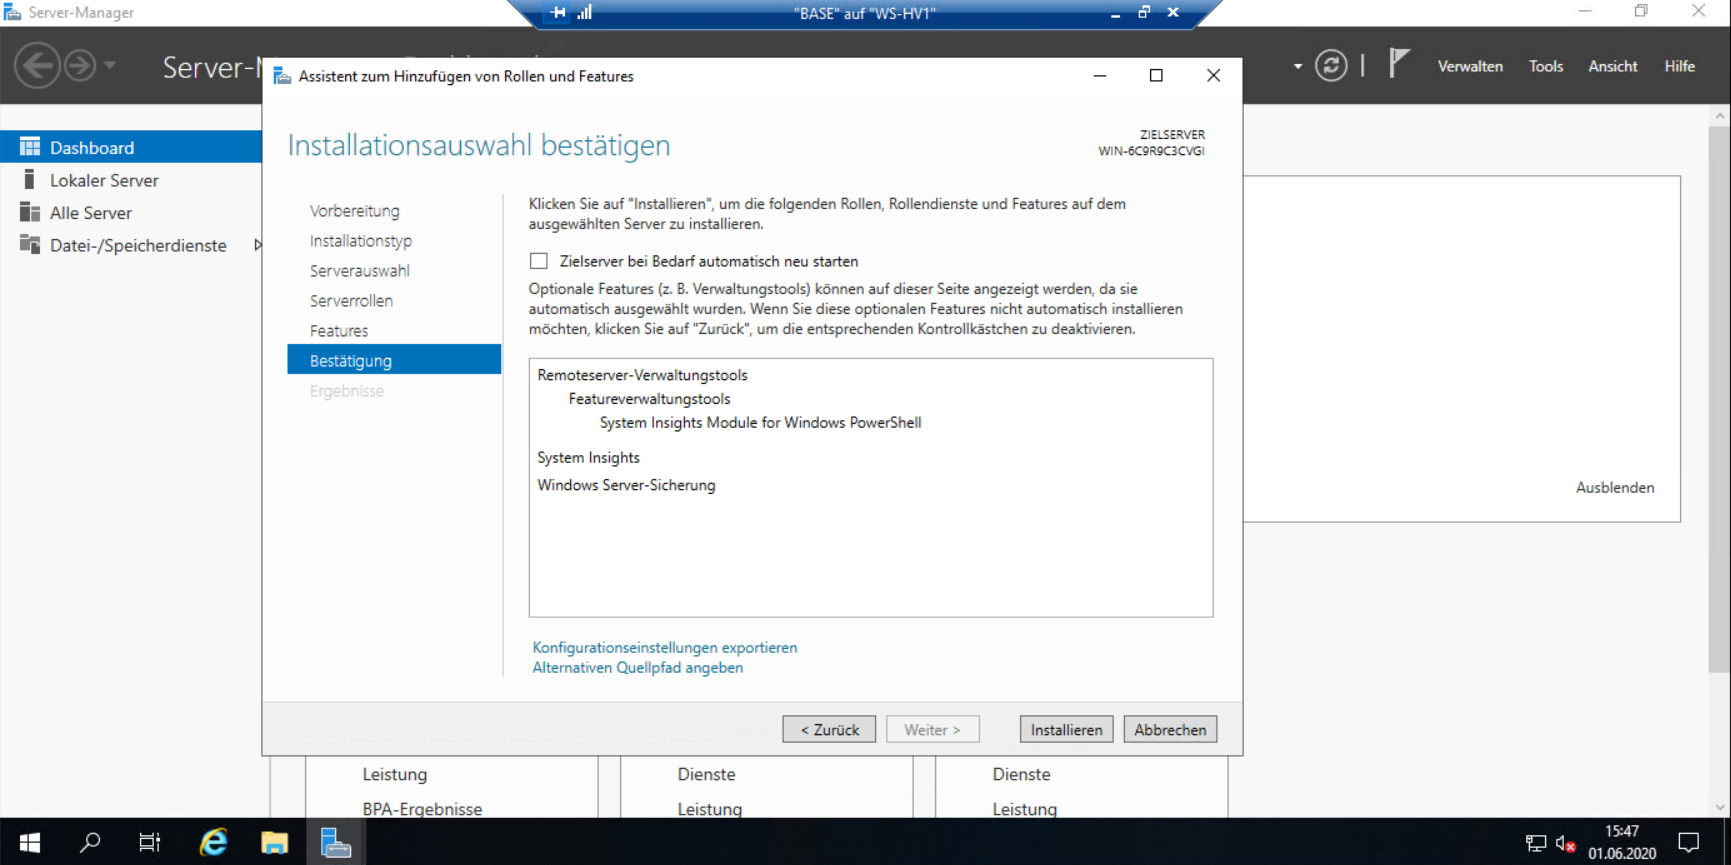The image size is (1731, 865).
Task: Click the < Zurück button
Action: tap(829, 729)
